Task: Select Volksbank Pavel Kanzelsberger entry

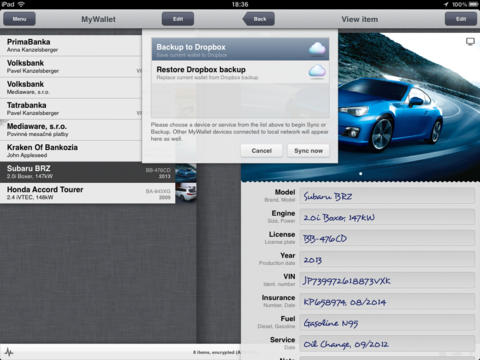Action: click(71, 67)
